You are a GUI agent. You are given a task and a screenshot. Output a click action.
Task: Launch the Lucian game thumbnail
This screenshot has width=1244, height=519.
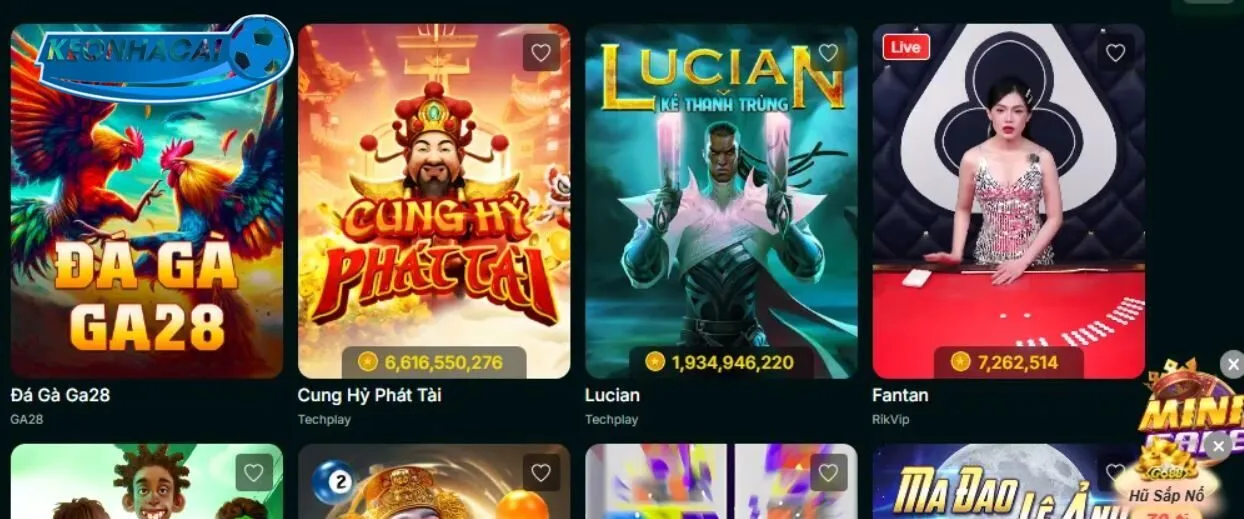pos(721,201)
